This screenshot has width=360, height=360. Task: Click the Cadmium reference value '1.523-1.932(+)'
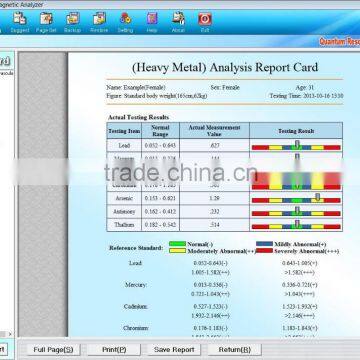click(299, 306)
